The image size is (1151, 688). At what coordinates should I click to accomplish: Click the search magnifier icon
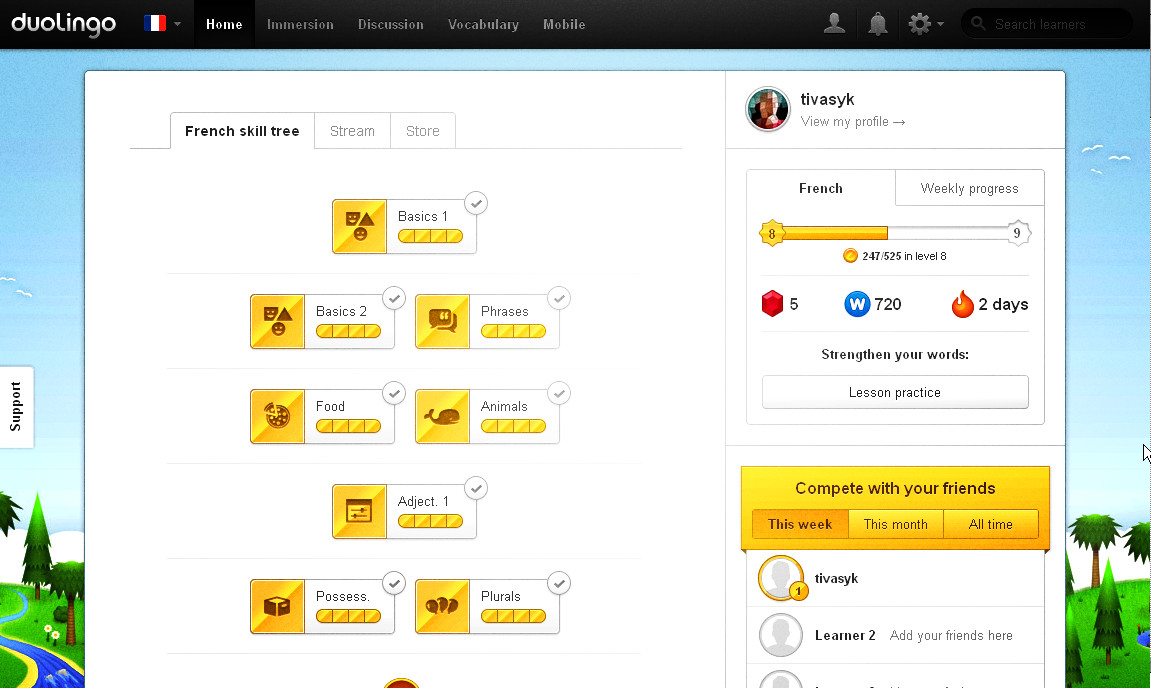coord(978,23)
